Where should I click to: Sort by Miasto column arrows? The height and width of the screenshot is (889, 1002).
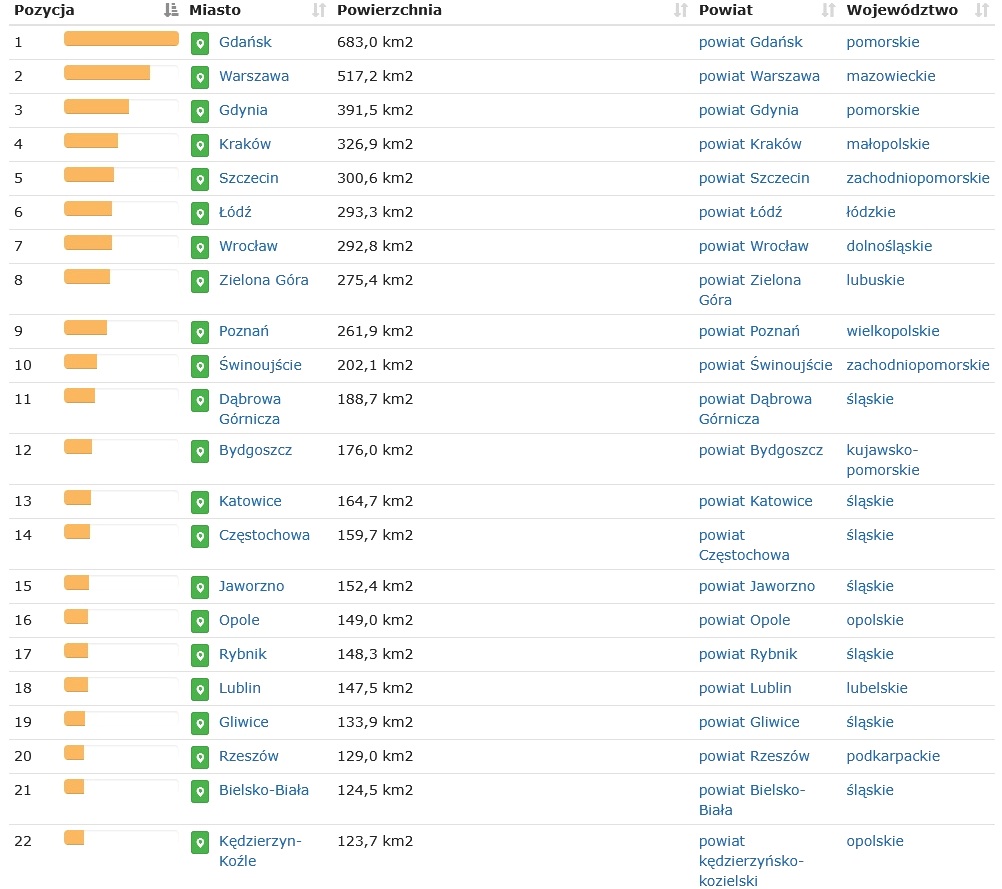[x=319, y=11]
